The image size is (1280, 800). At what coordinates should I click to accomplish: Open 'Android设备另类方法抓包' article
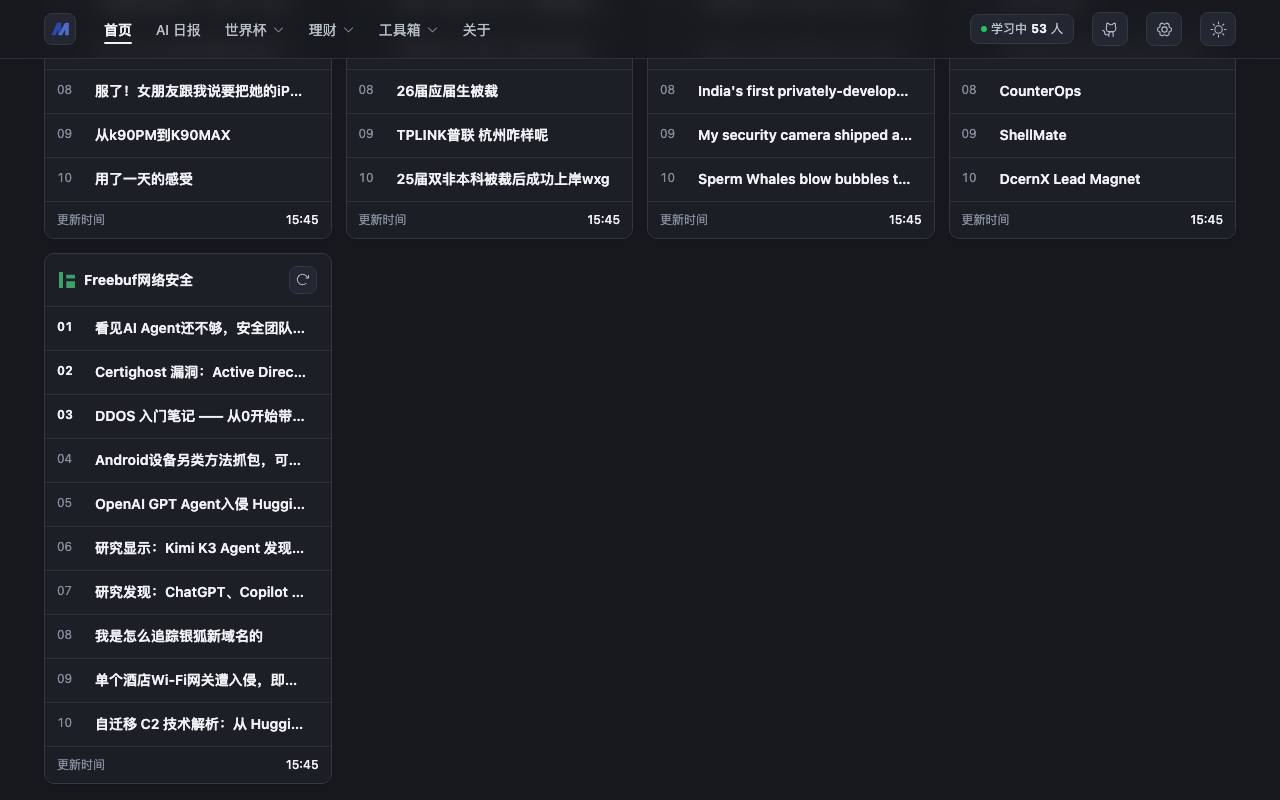188,460
